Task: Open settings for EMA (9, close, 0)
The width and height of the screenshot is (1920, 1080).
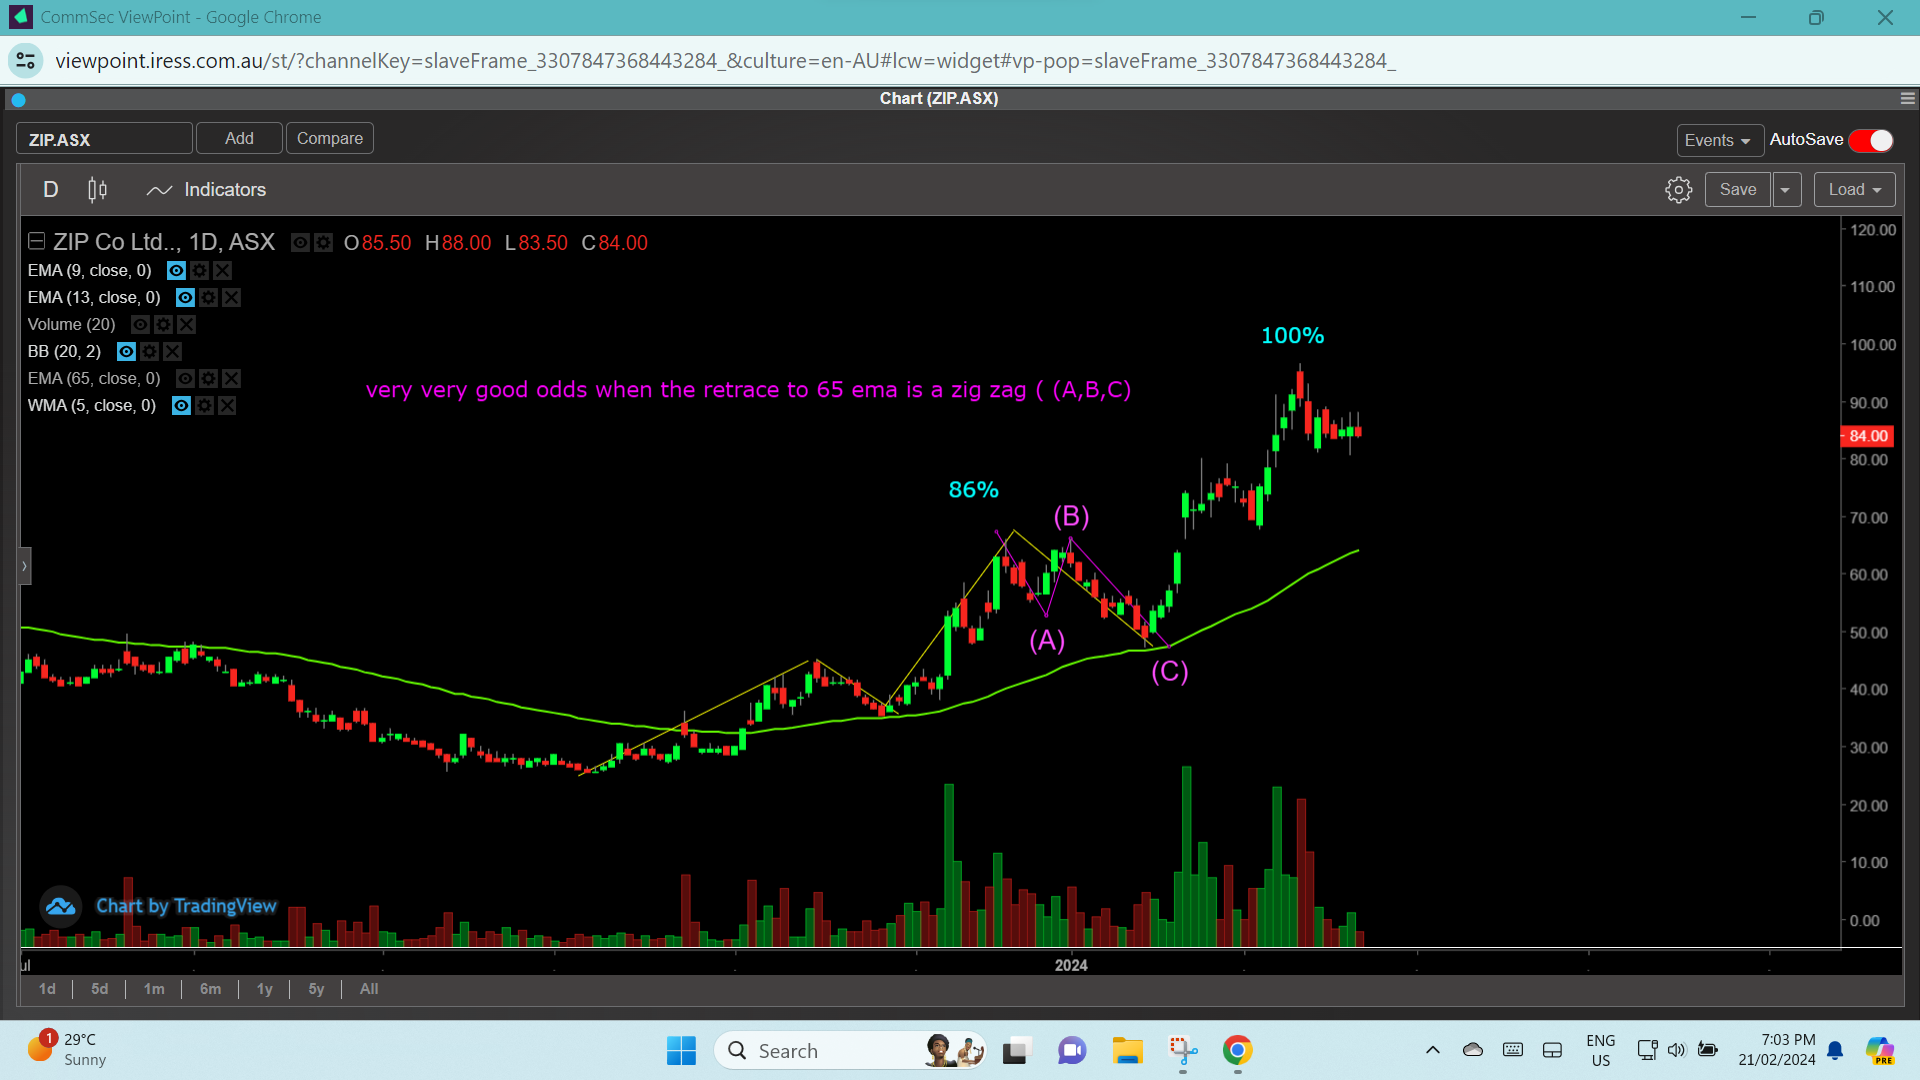Action: (199, 271)
